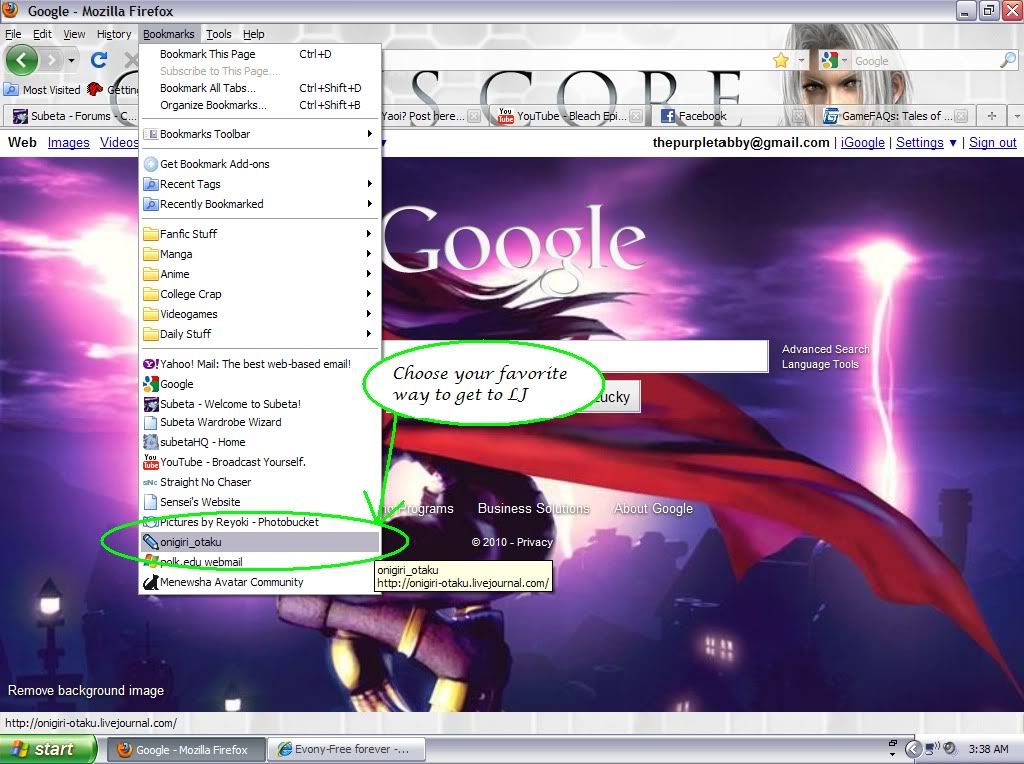Click the Recent Tags icon
The image size is (1024, 764).
click(151, 184)
